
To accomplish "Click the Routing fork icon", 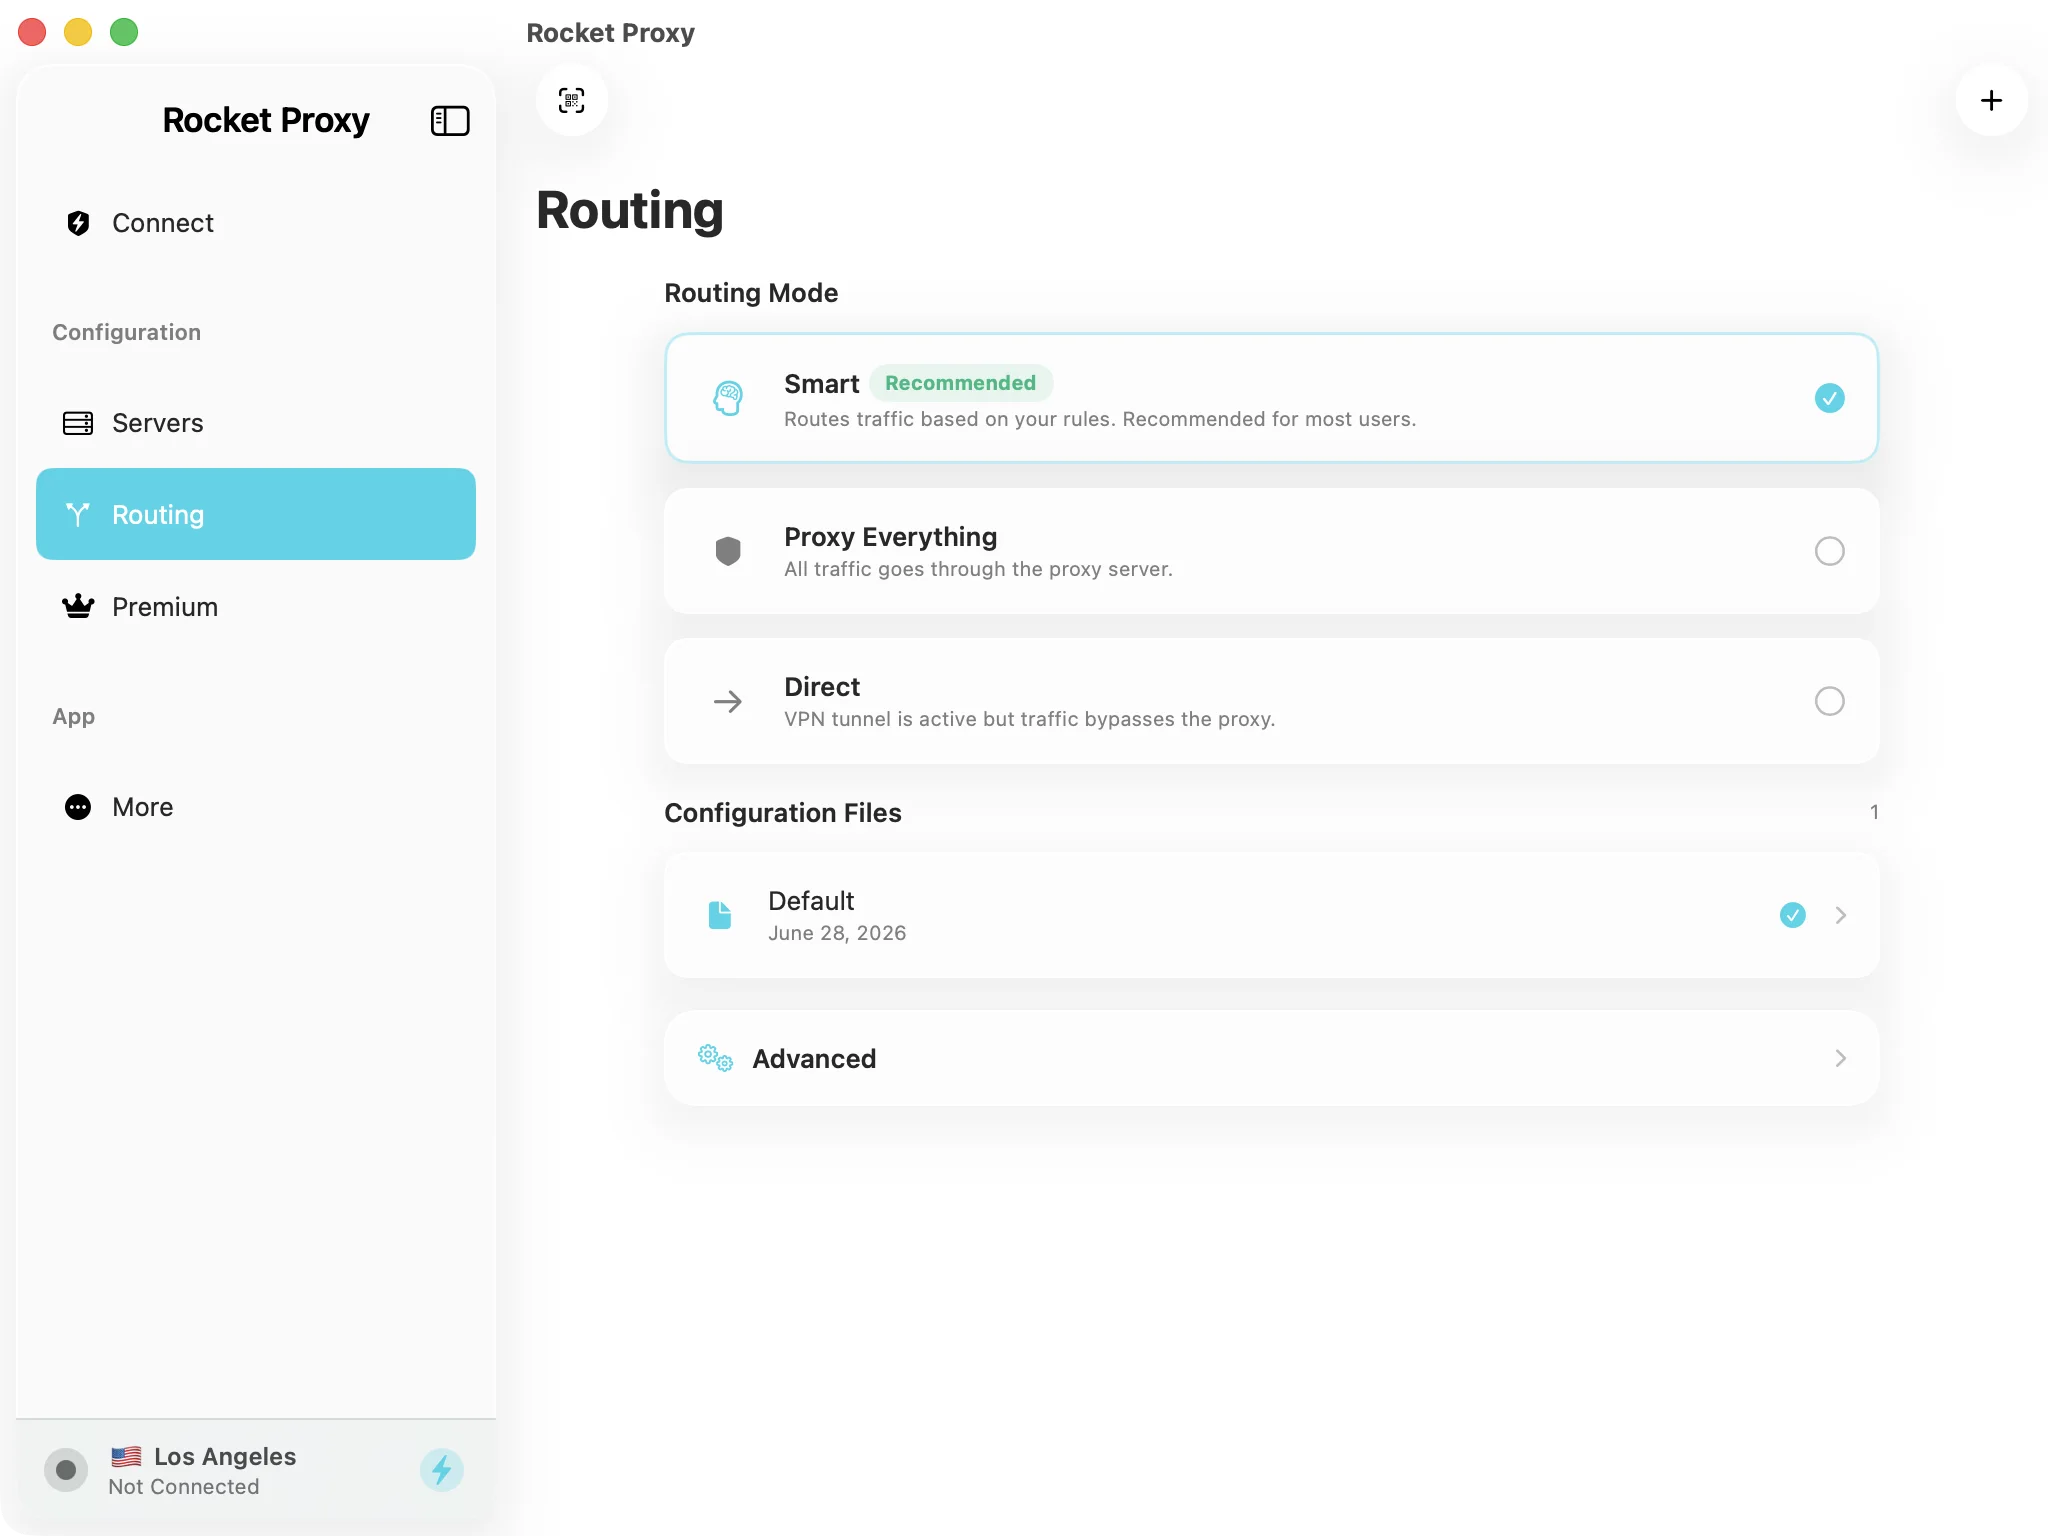I will [78, 514].
